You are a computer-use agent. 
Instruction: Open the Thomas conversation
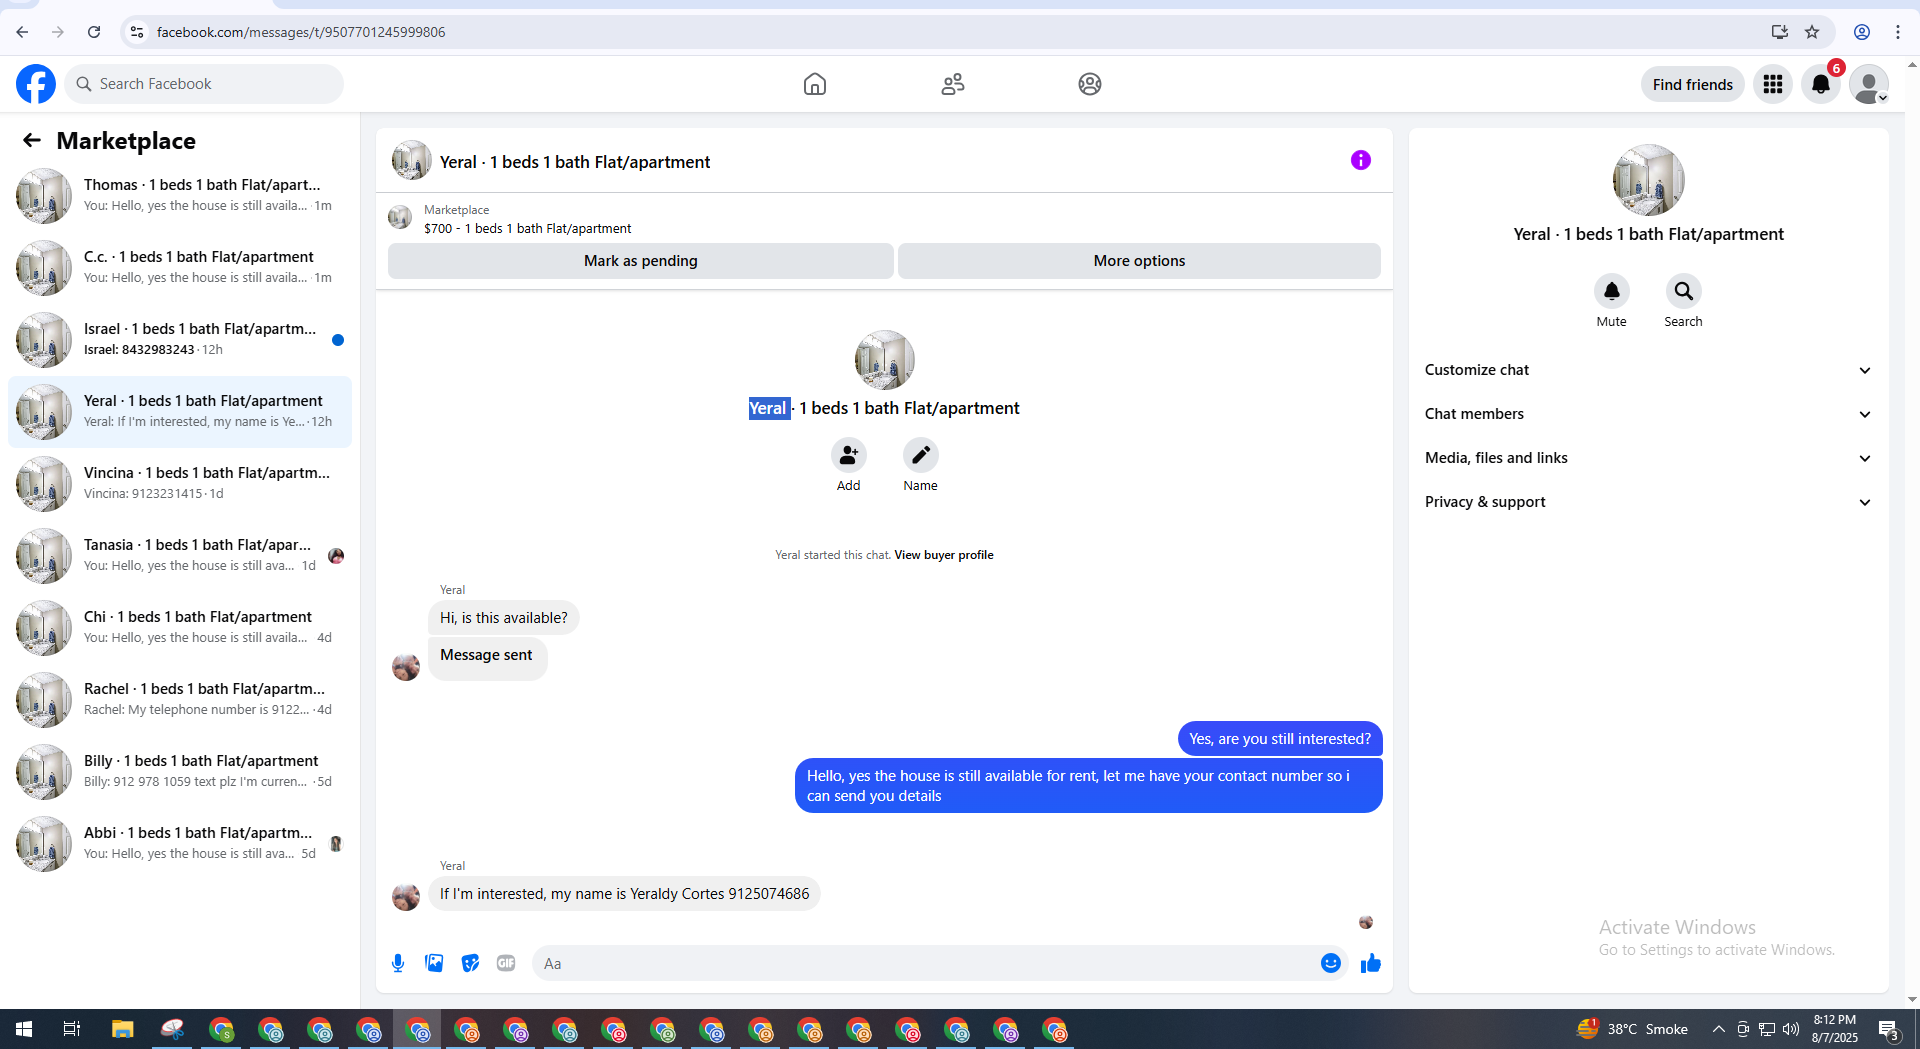[x=180, y=196]
